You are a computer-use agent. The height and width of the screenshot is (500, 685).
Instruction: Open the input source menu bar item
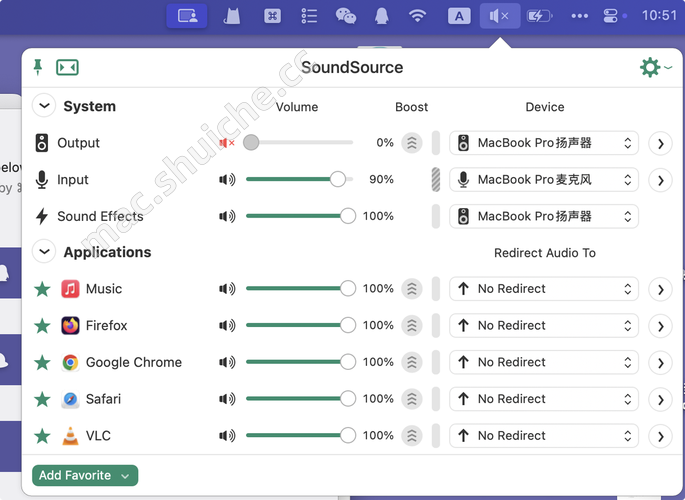458,16
